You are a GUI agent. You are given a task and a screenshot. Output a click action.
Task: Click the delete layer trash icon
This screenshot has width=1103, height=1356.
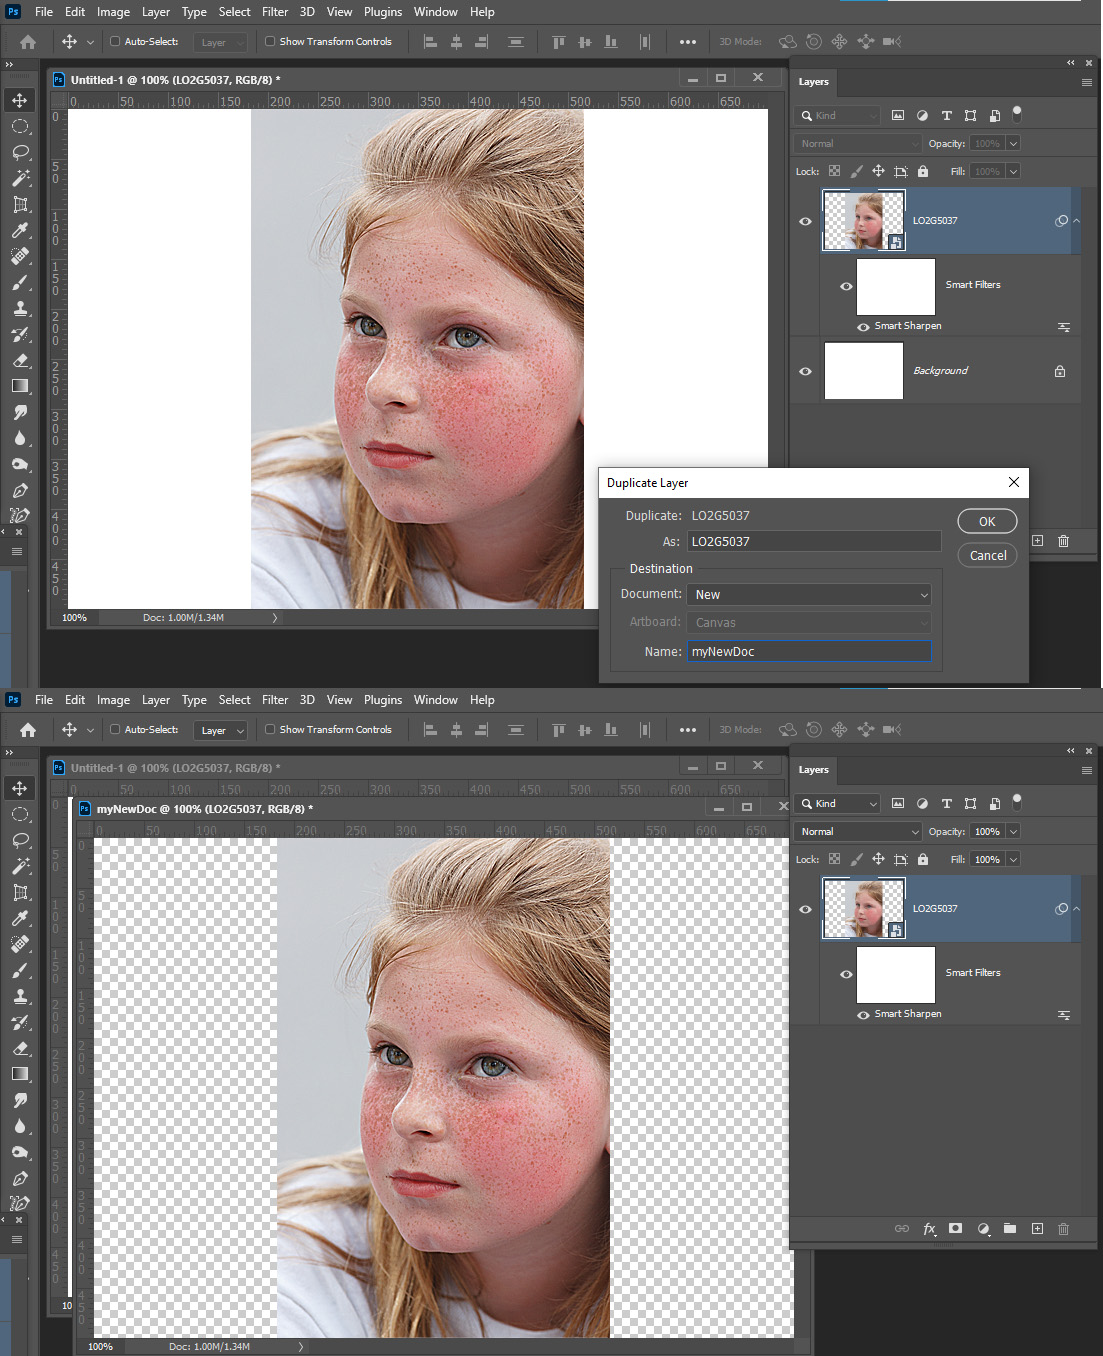point(1063,541)
